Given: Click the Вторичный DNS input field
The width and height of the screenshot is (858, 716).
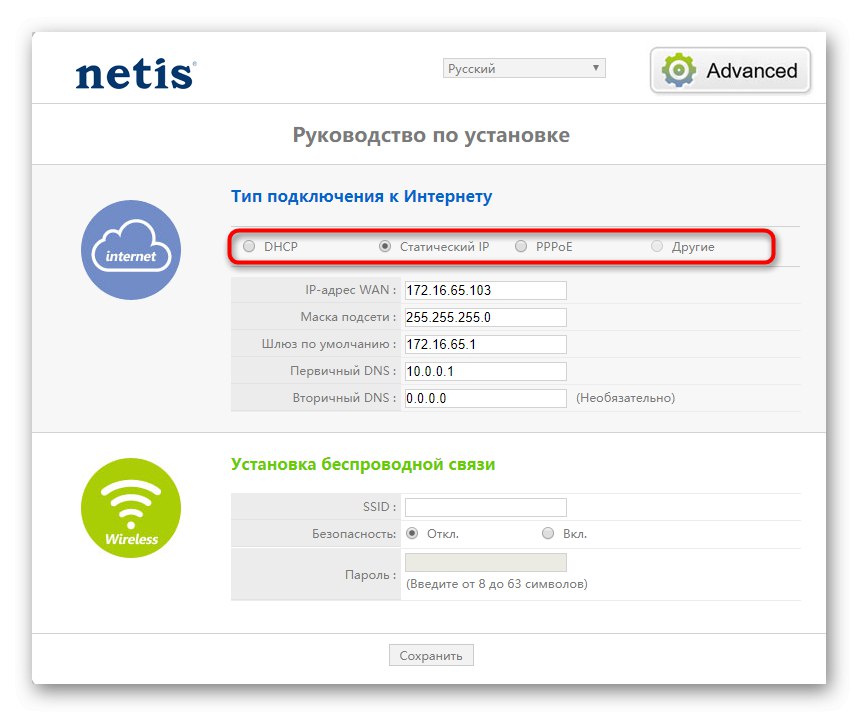Looking at the screenshot, I should (x=484, y=398).
